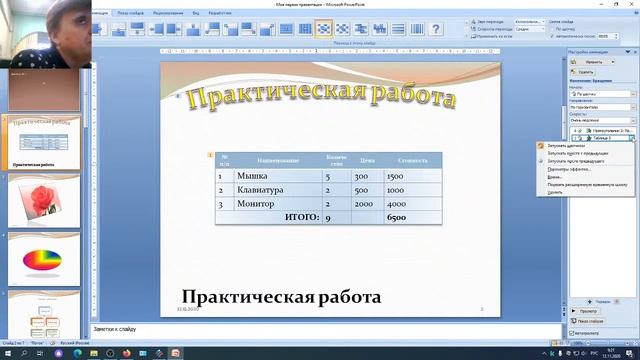Apply the comb vertical transition icon
Screen dimensions: 640x360
coord(380,29)
